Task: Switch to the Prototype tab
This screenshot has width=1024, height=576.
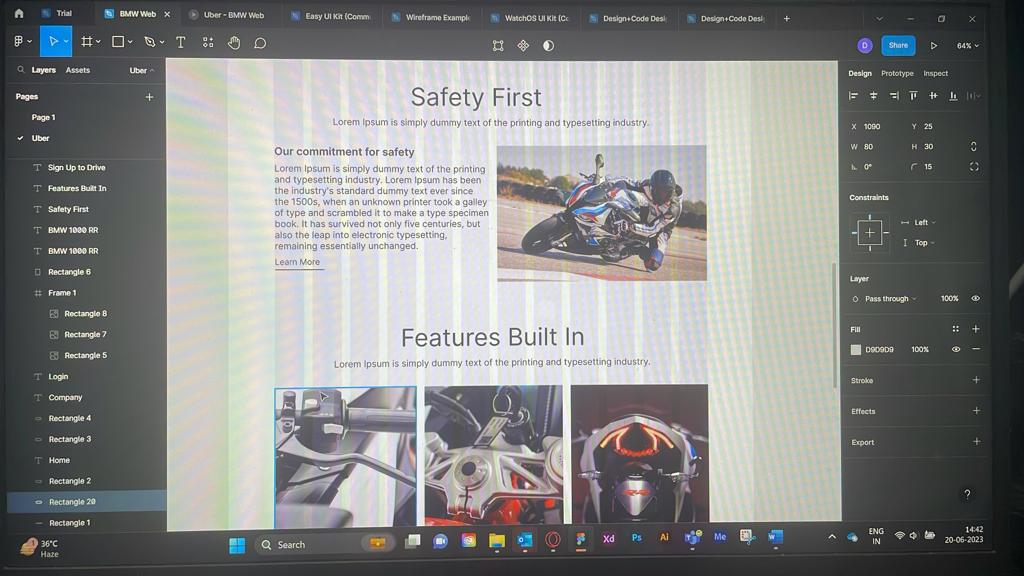Action: pos(897,73)
